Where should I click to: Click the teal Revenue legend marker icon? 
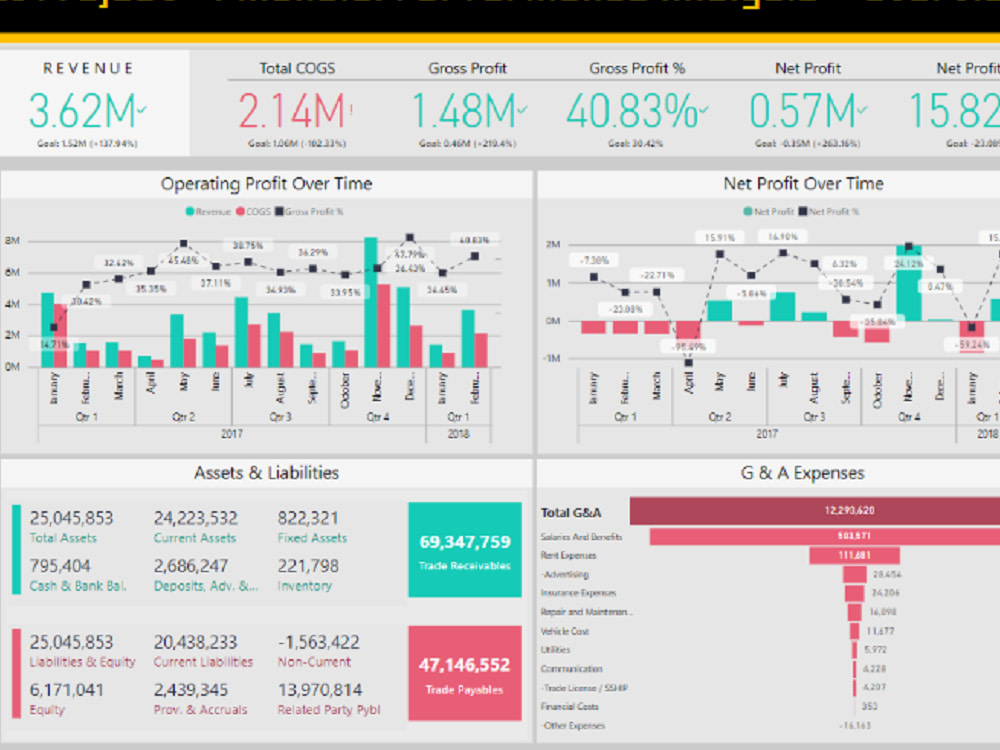pos(189,211)
